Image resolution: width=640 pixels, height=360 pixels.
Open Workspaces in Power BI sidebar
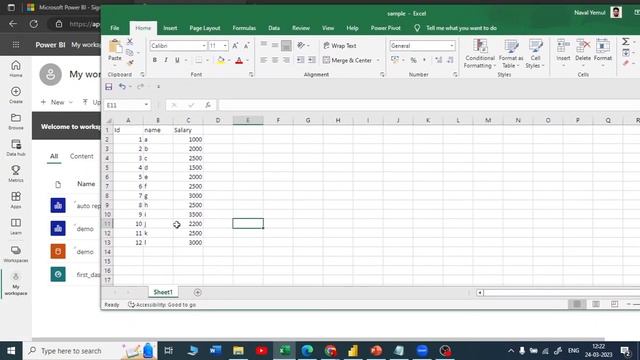16,253
